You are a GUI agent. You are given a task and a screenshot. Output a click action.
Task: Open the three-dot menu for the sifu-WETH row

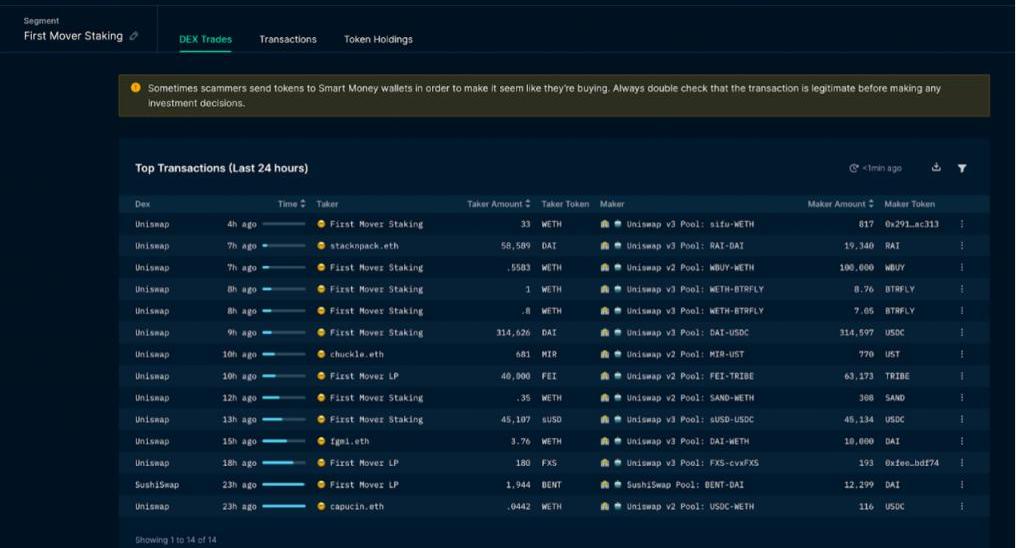click(962, 224)
